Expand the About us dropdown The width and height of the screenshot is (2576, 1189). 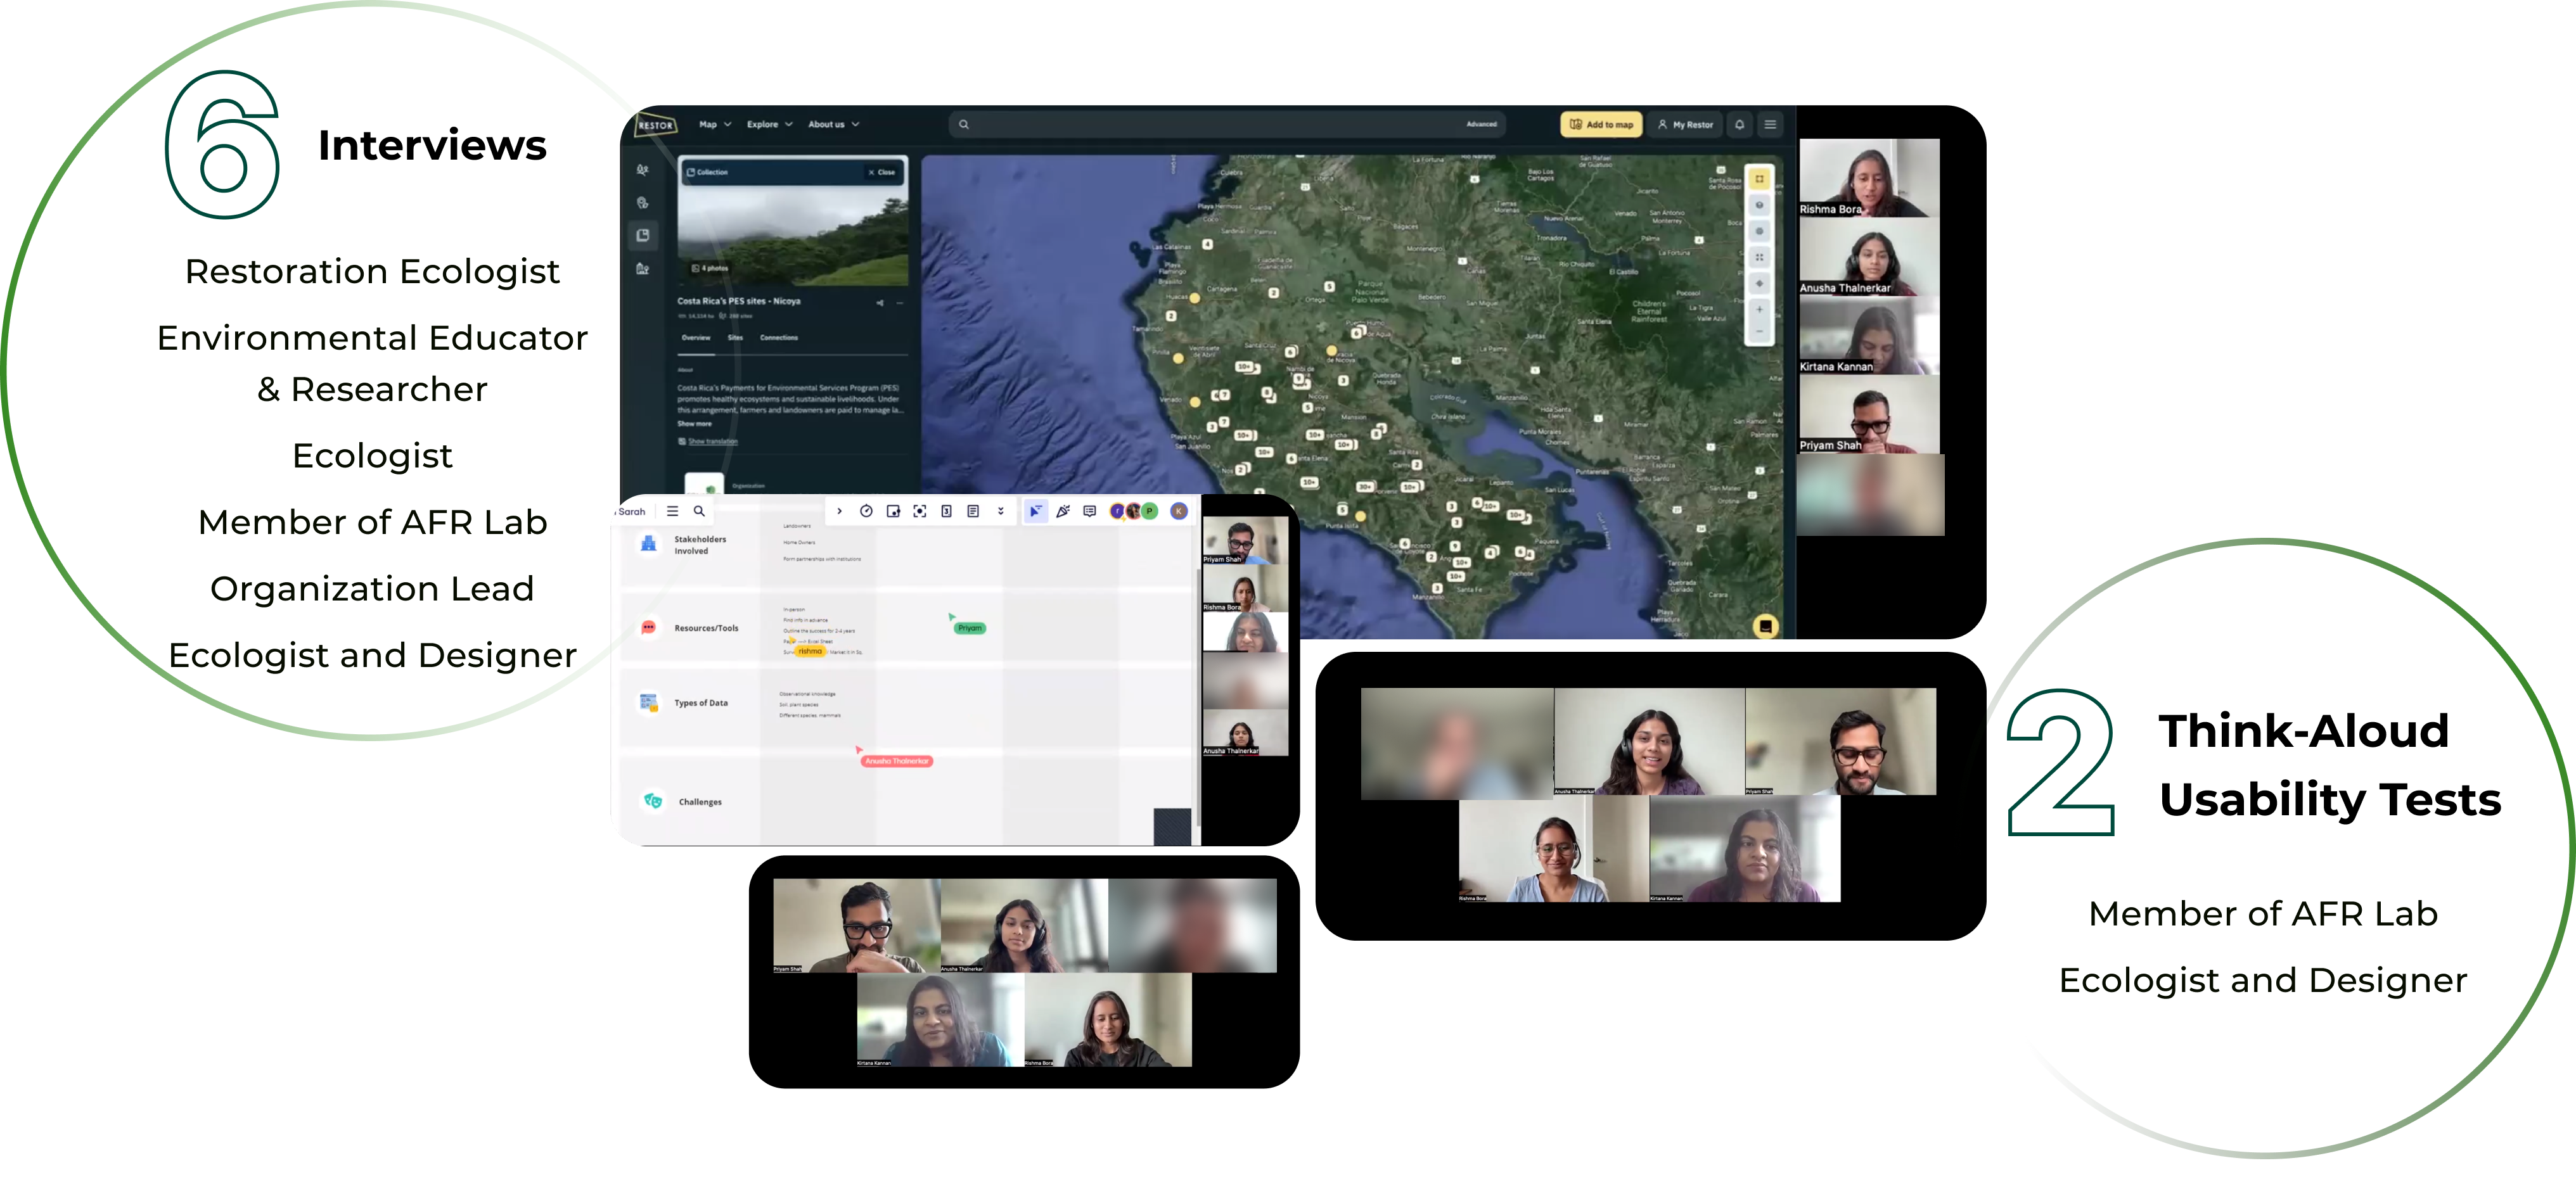click(x=833, y=125)
